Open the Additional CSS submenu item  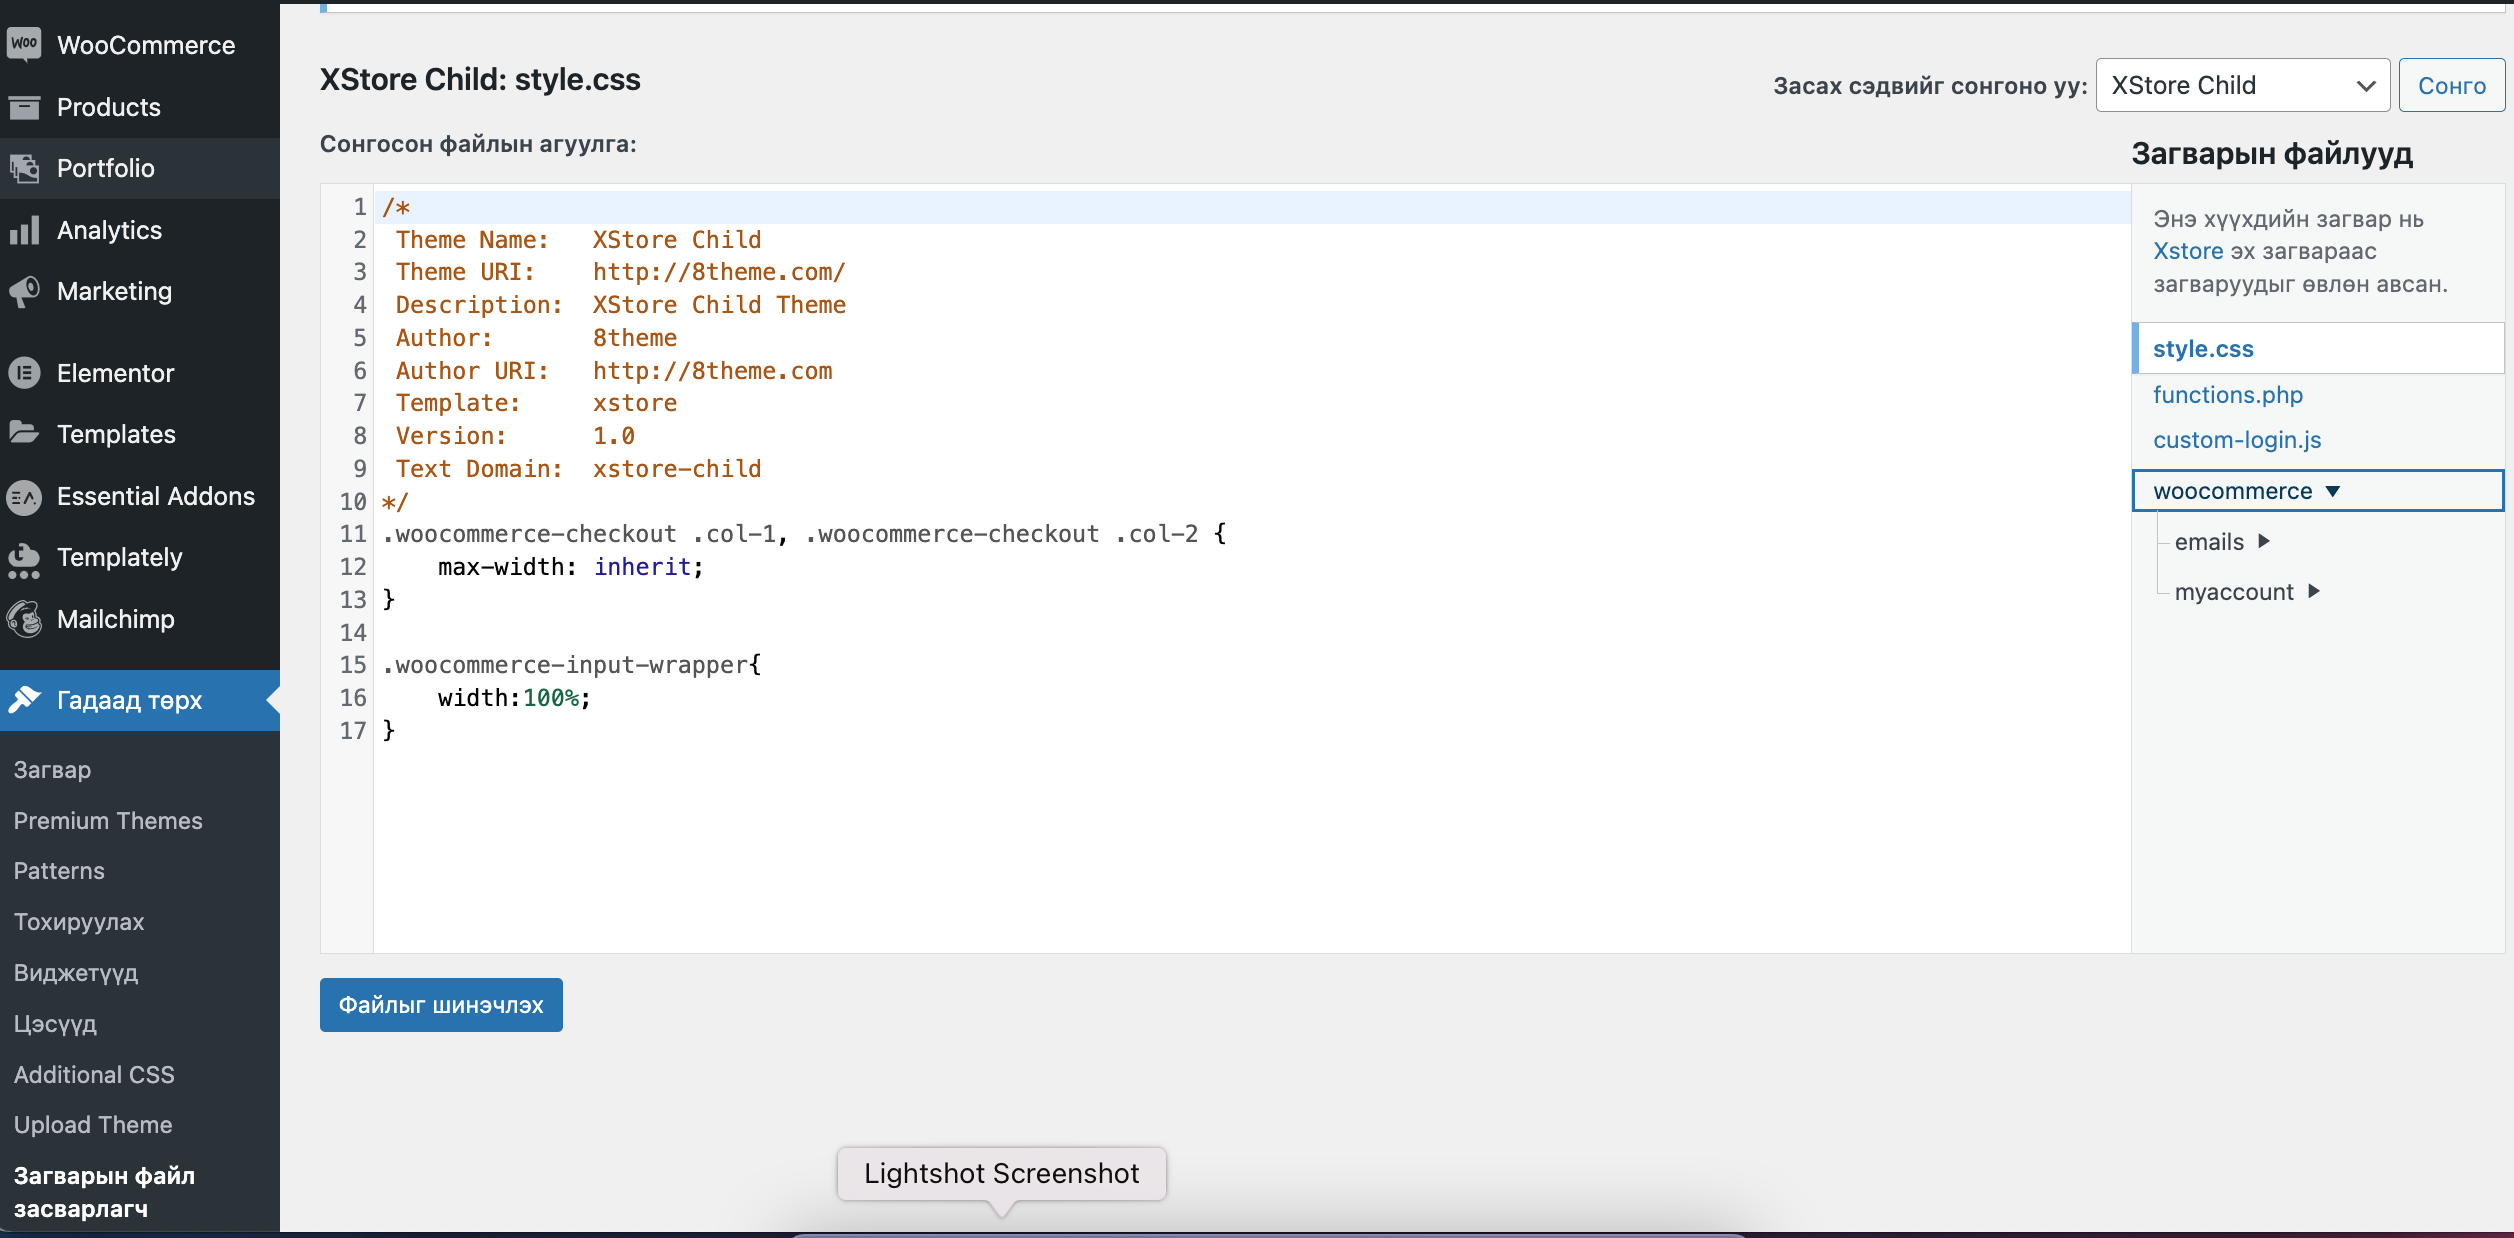click(x=94, y=1074)
